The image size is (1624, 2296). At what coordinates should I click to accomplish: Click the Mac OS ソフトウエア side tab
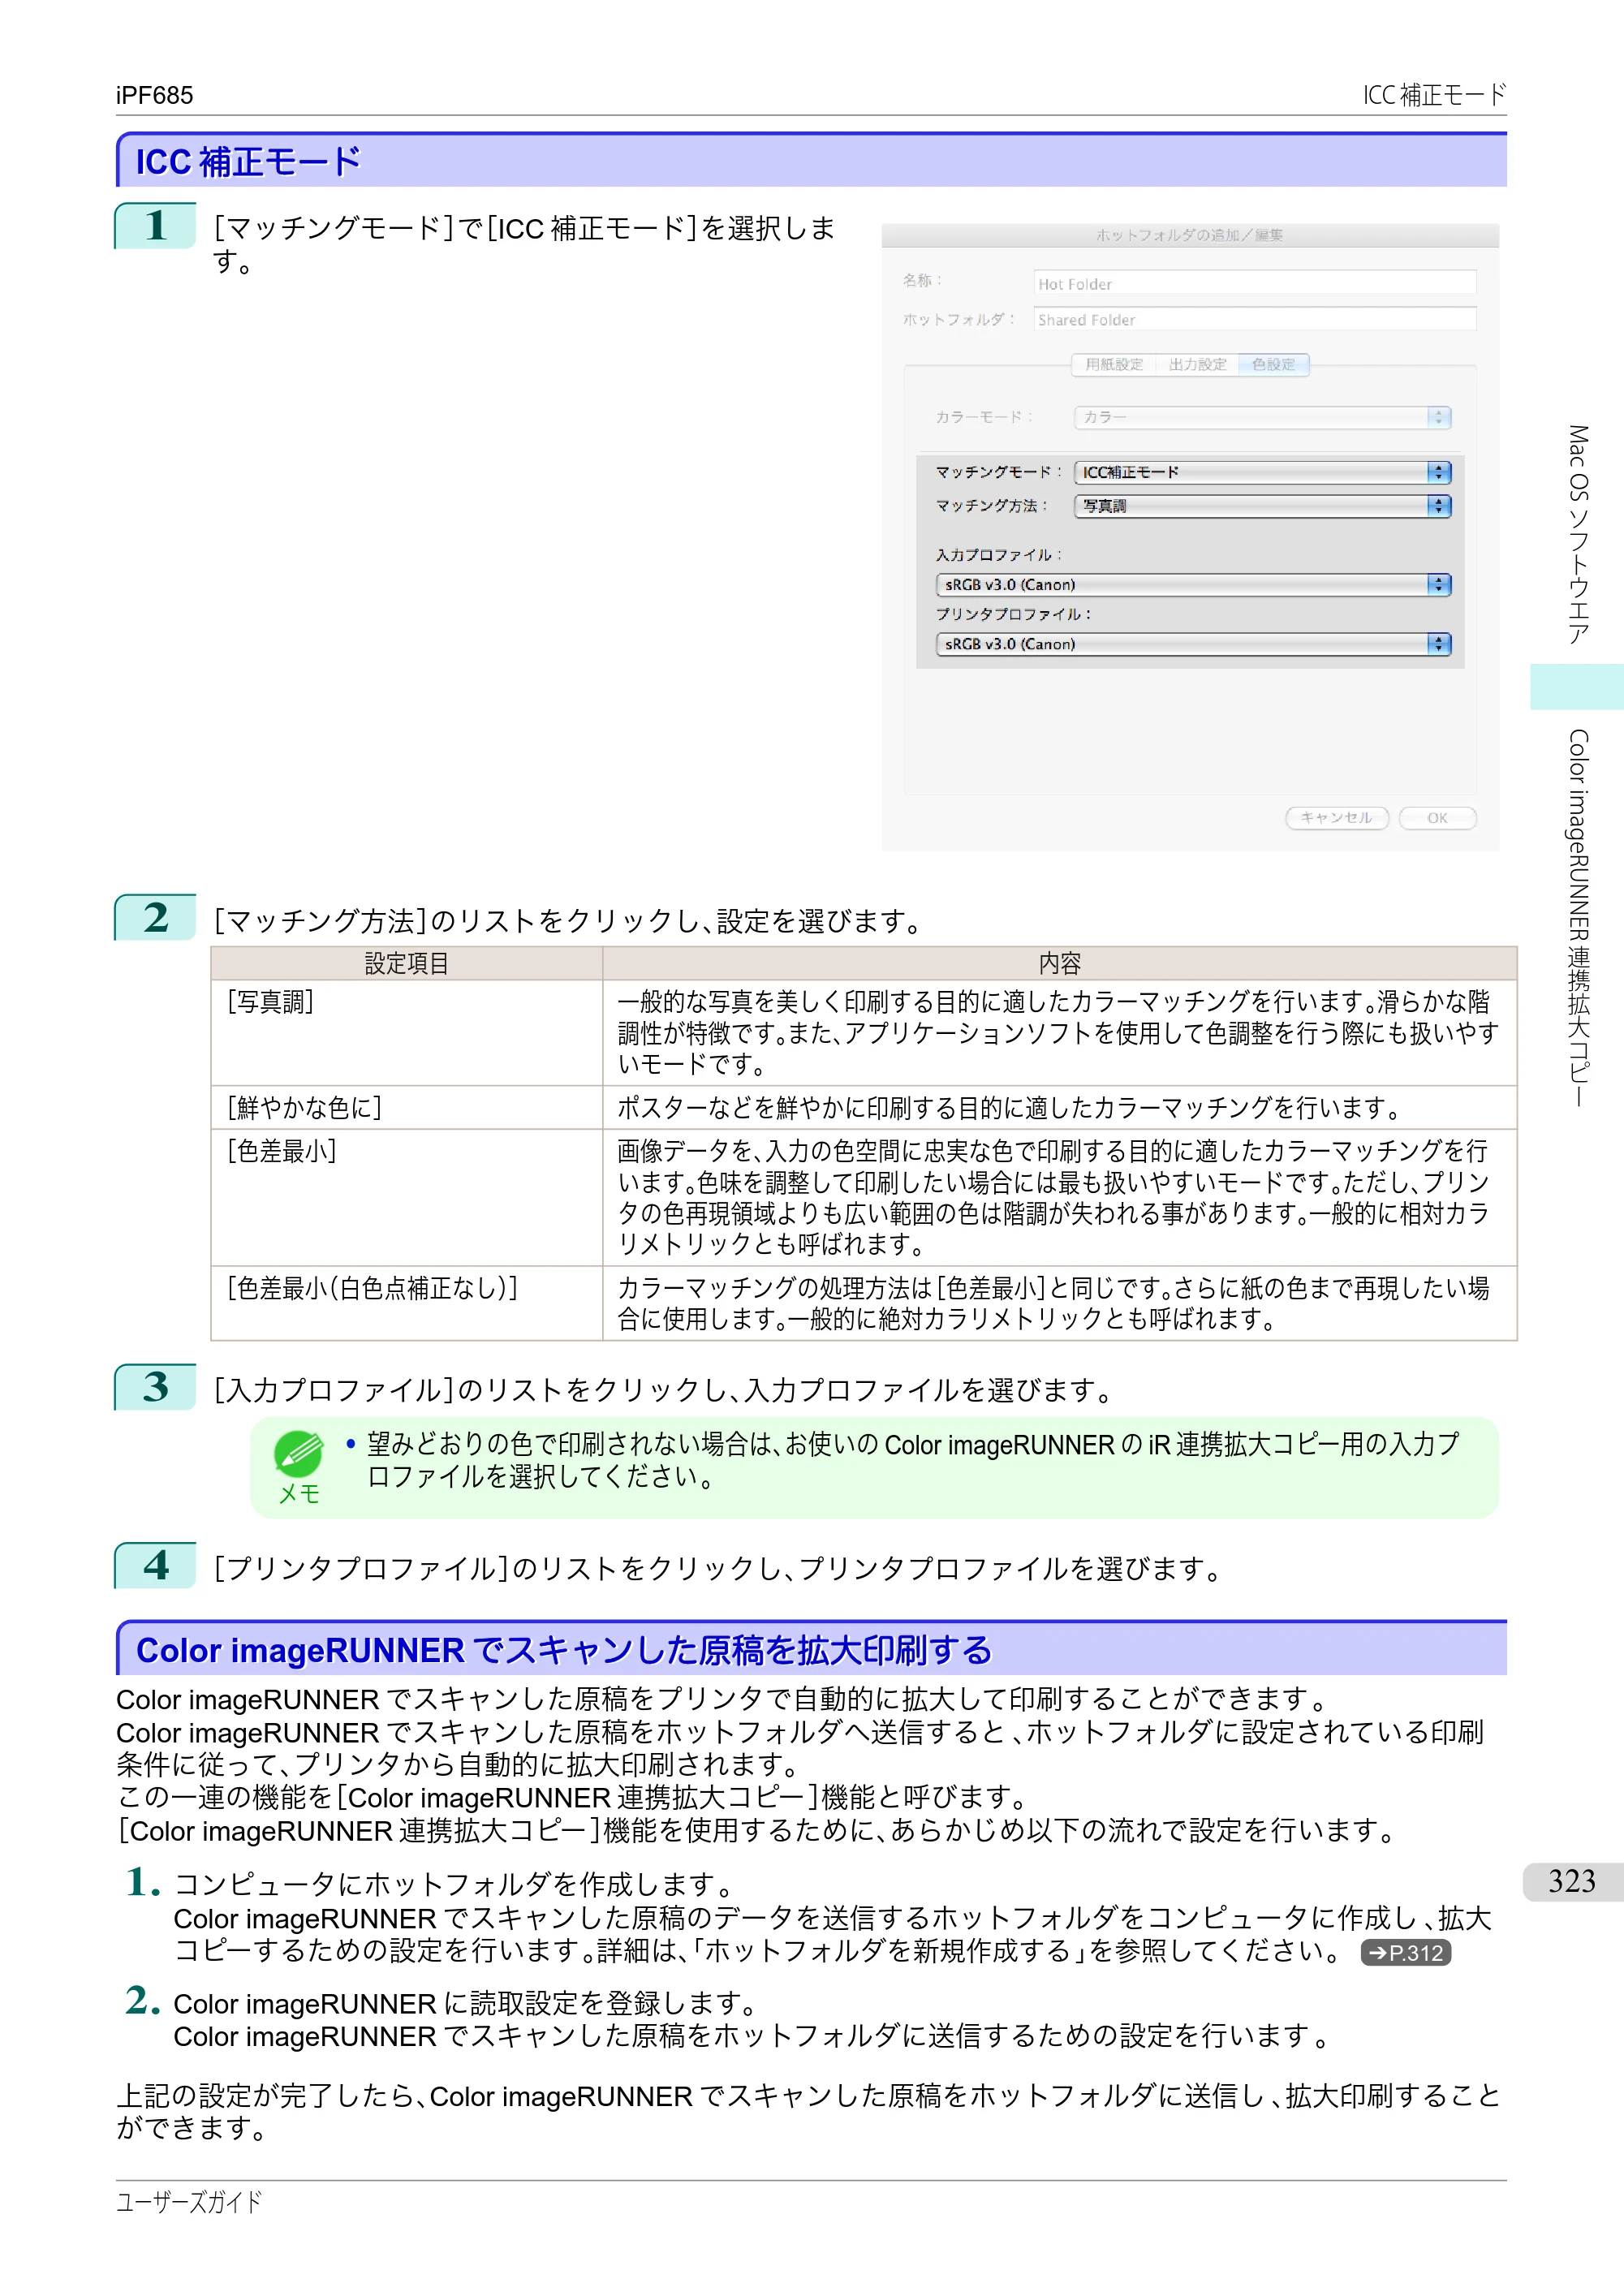1578,534
